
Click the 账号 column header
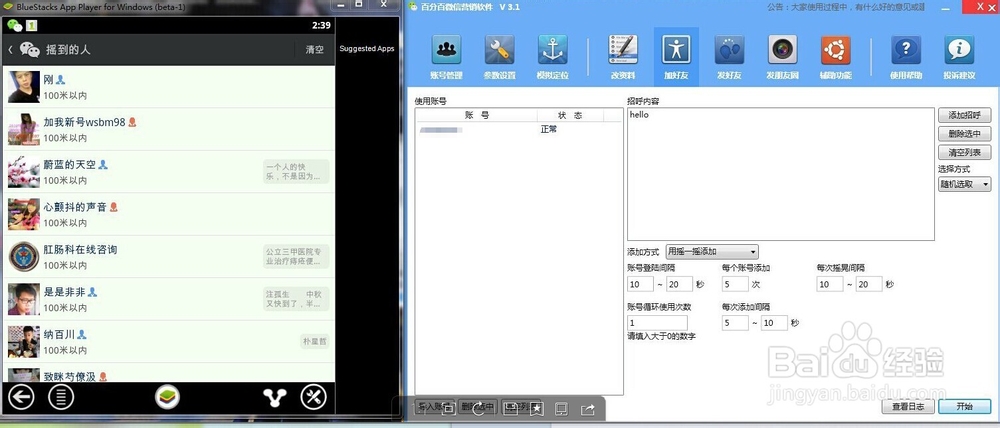tap(477, 115)
